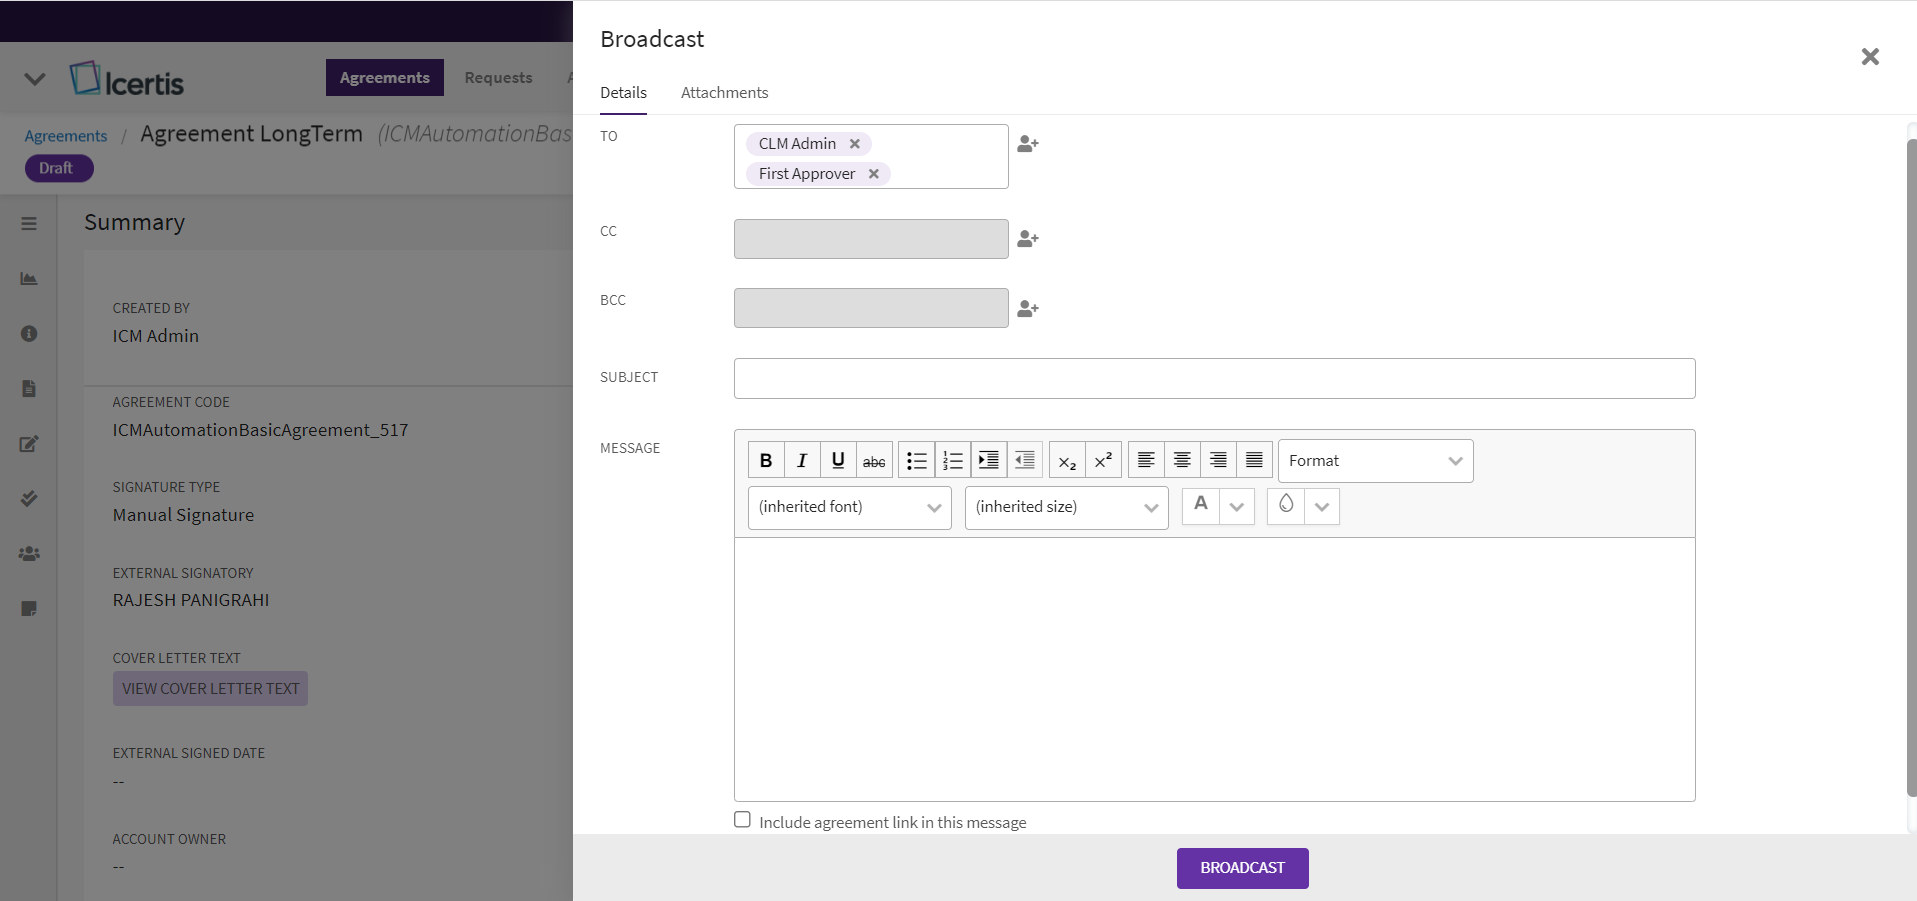Click the BROADCAST button
The height and width of the screenshot is (901, 1917).
[x=1242, y=868]
